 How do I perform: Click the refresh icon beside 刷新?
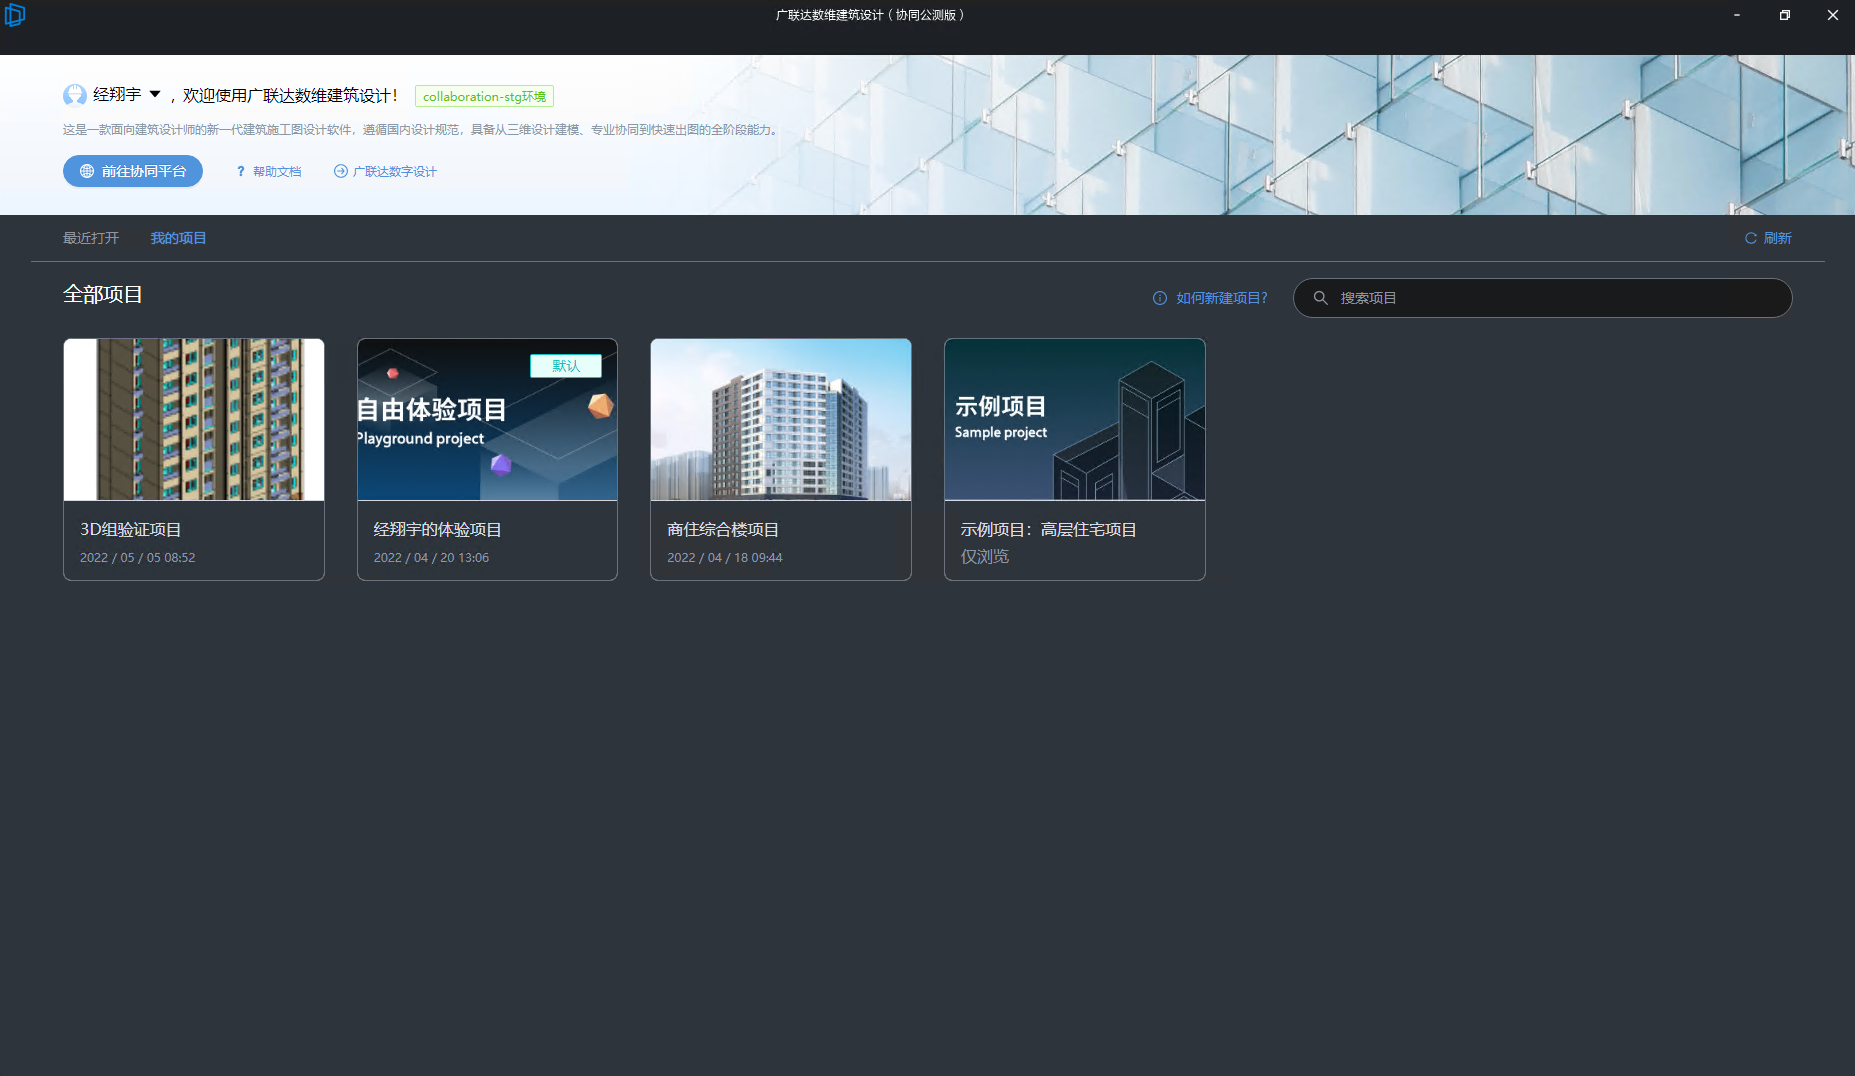[x=1751, y=238]
